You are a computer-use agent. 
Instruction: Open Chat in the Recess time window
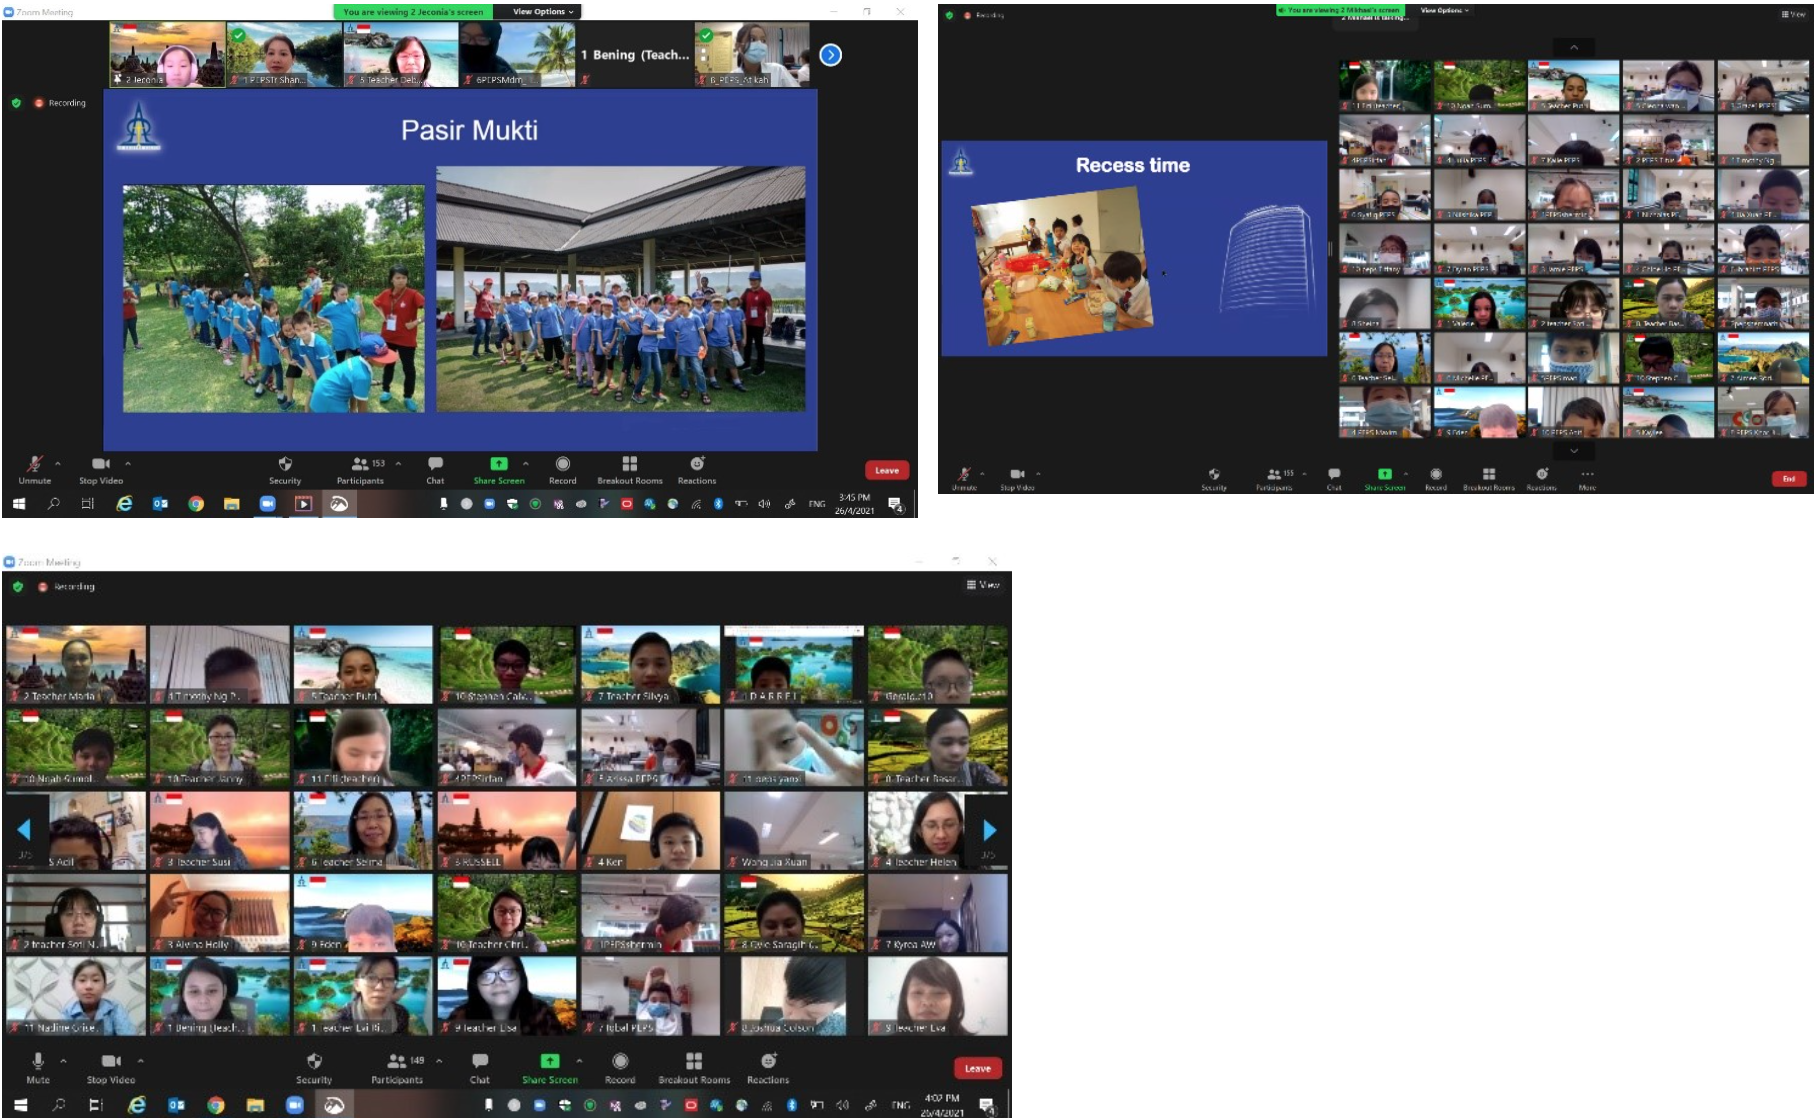(1334, 478)
